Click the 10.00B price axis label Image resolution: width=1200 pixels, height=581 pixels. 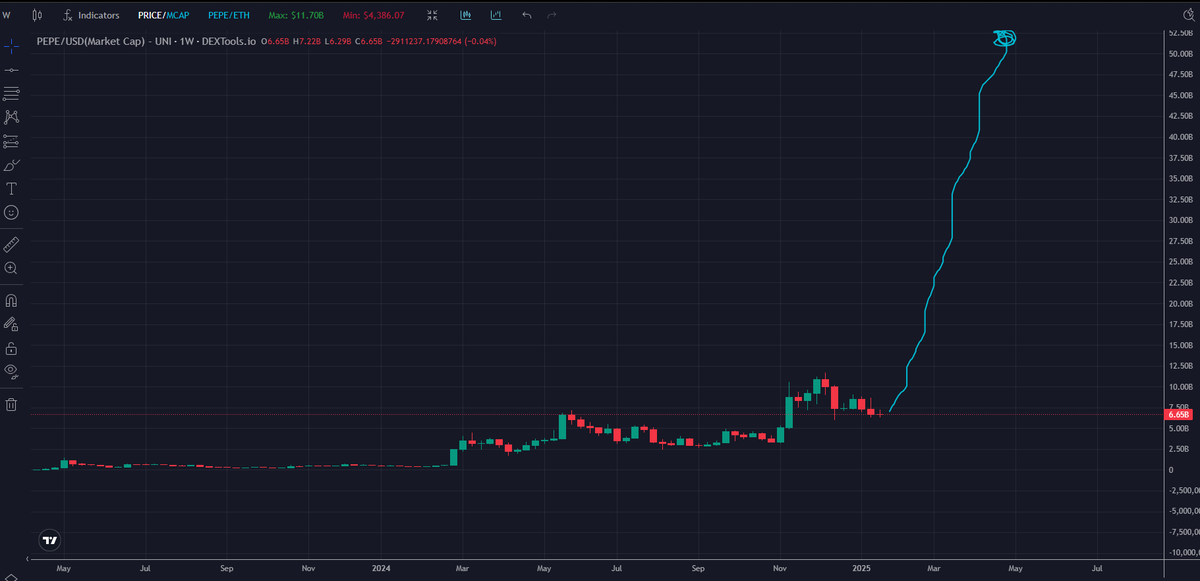point(1180,387)
